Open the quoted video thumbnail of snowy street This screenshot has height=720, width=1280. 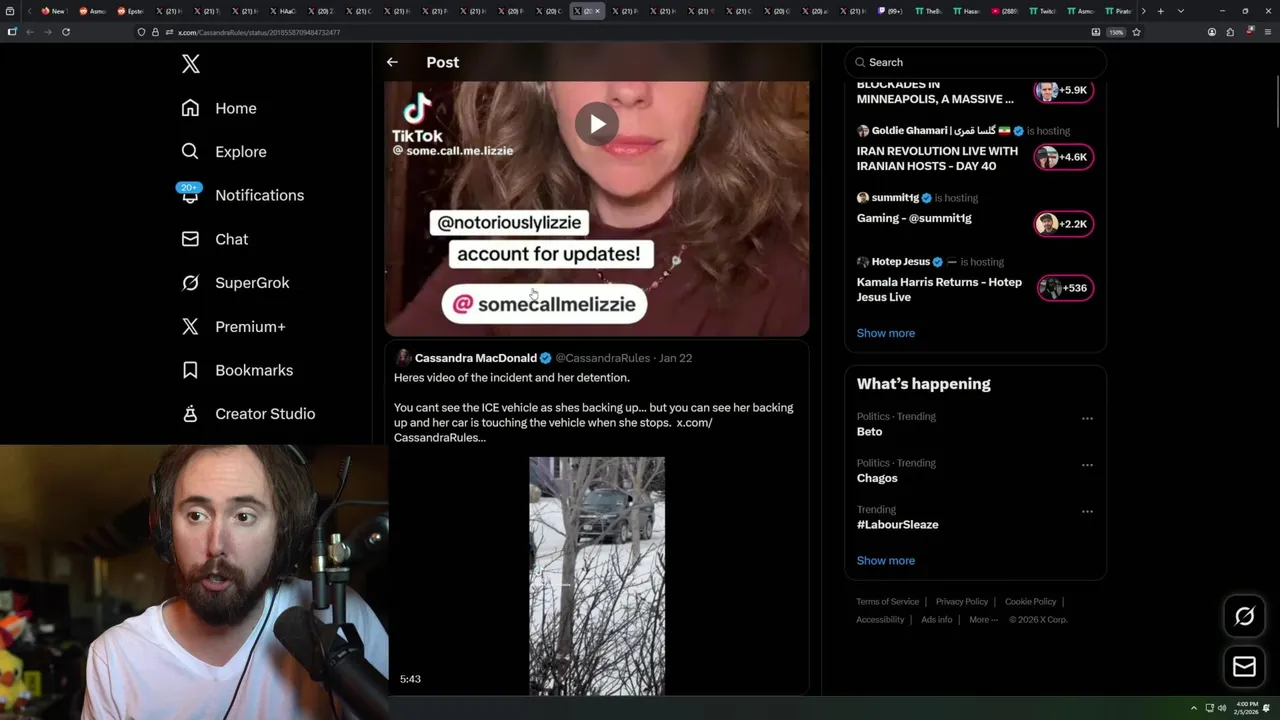[597, 575]
